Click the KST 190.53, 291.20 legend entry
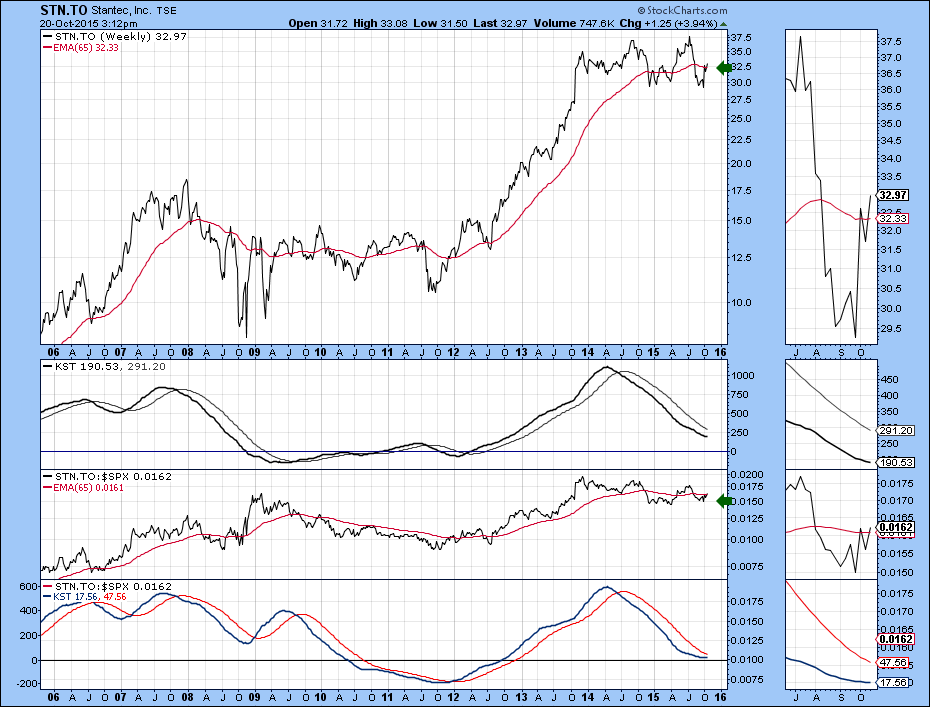The image size is (930, 707). (105, 367)
